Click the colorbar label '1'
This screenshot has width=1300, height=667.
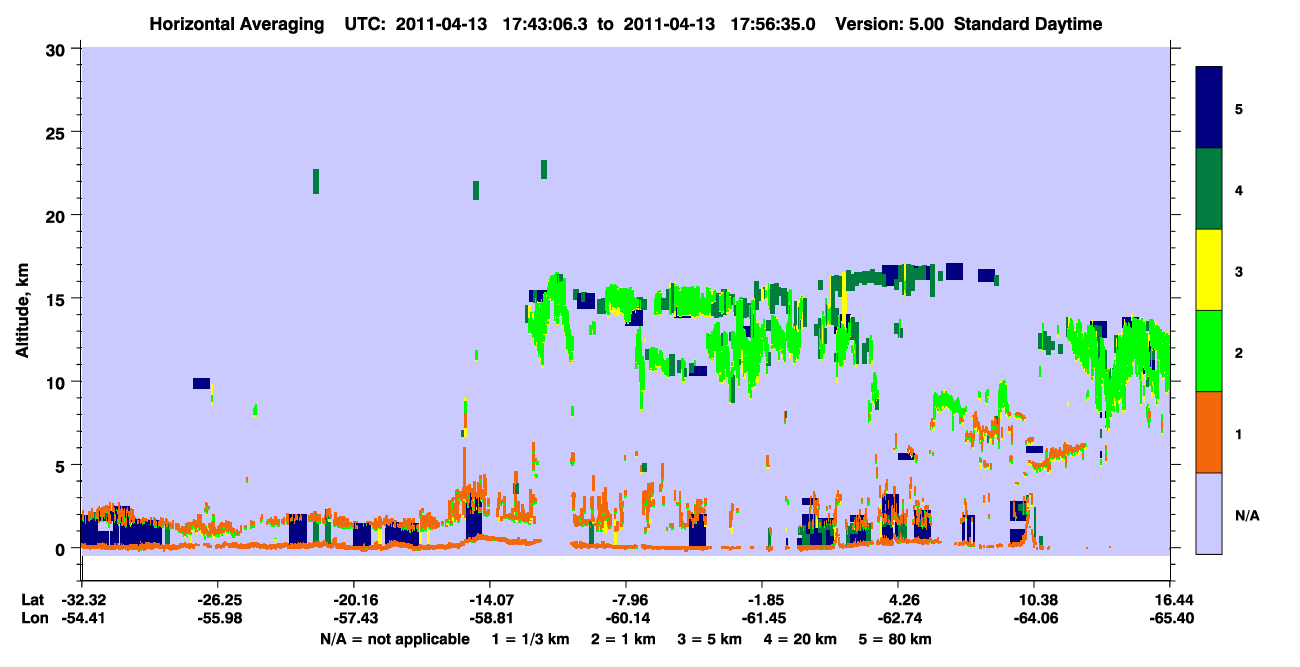click(x=1239, y=434)
